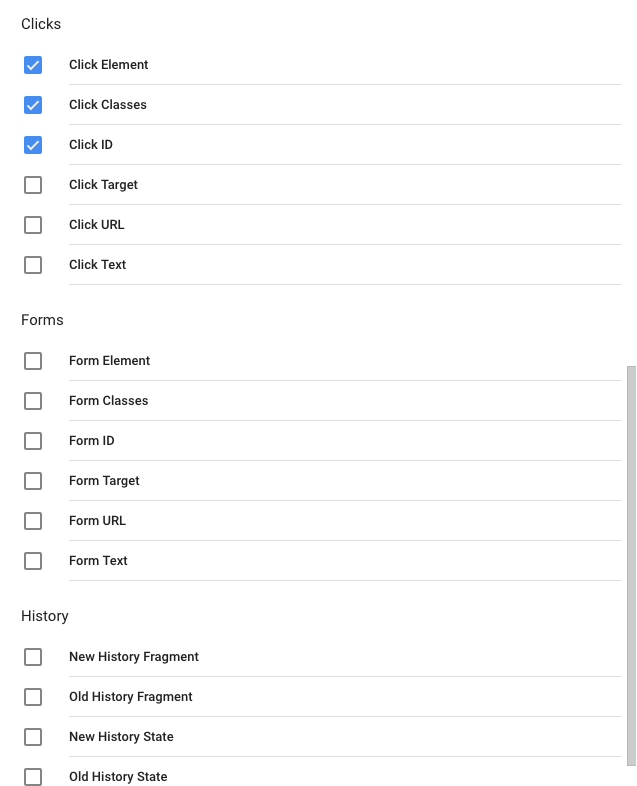Image resolution: width=637 pixels, height=786 pixels.
Task: Enable New History Fragment checkbox
Action: coord(33,657)
